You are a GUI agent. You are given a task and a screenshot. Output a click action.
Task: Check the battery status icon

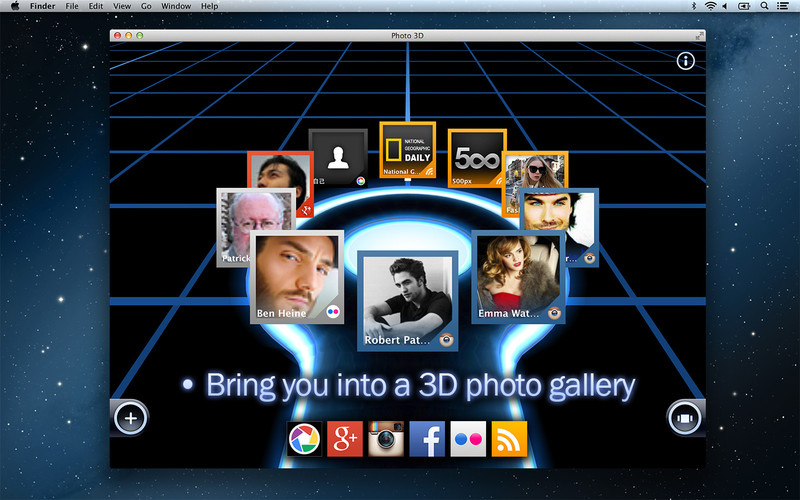(x=744, y=6)
